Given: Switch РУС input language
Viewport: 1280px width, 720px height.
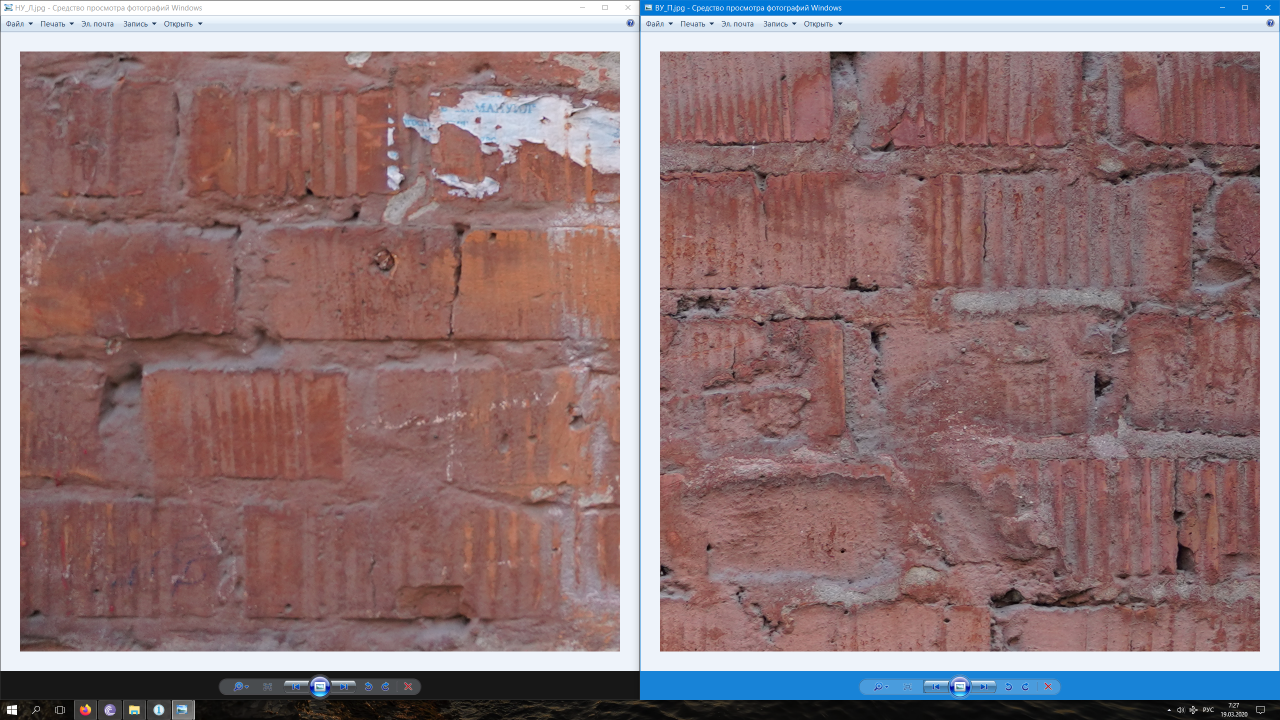Looking at the screenshot, I should click(1208, 710).
